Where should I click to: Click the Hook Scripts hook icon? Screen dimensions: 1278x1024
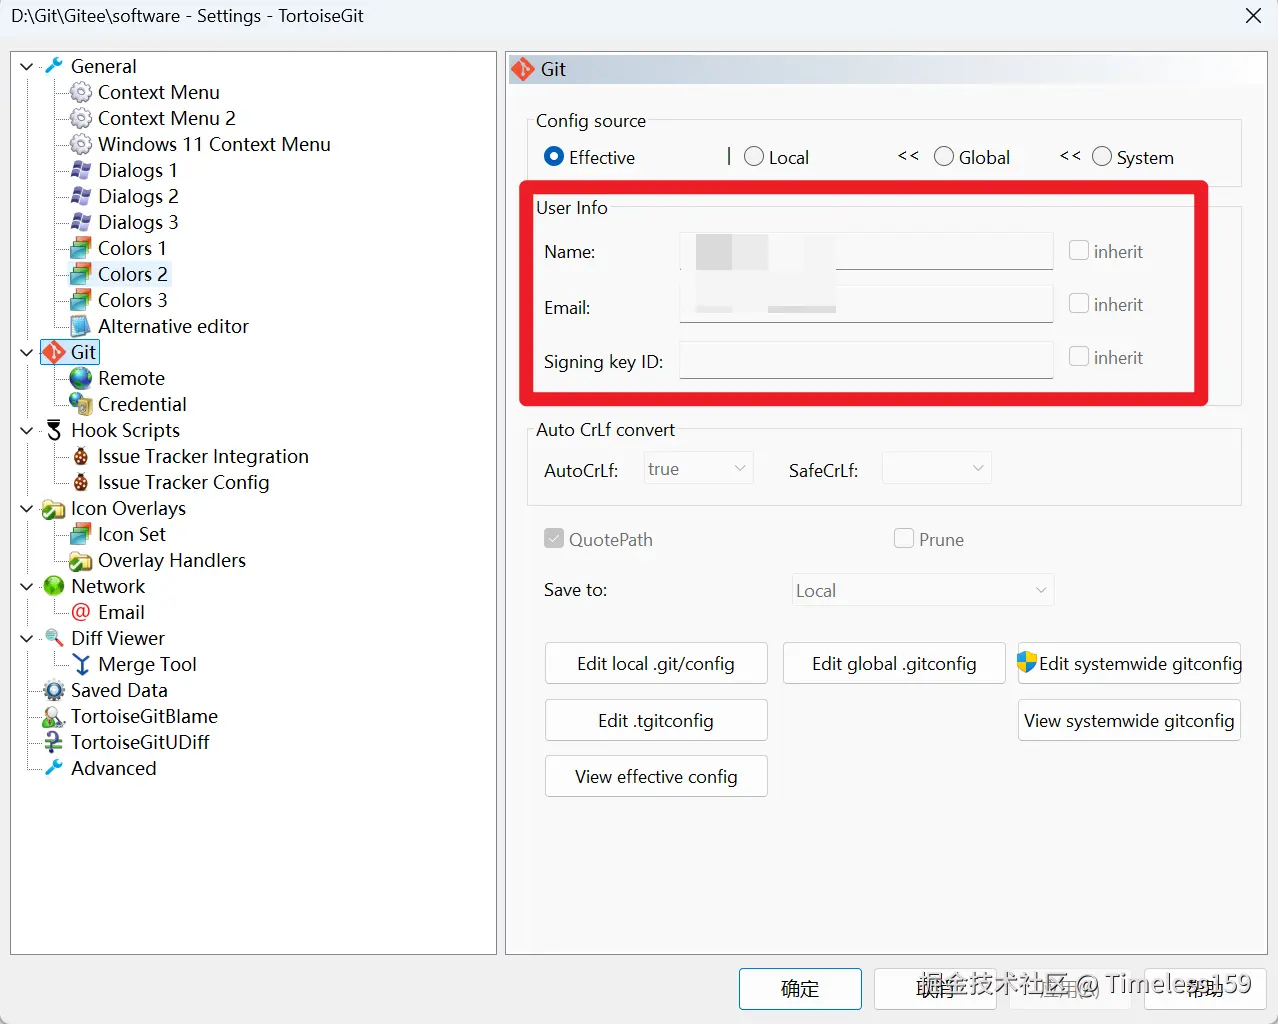pos(54,430)
